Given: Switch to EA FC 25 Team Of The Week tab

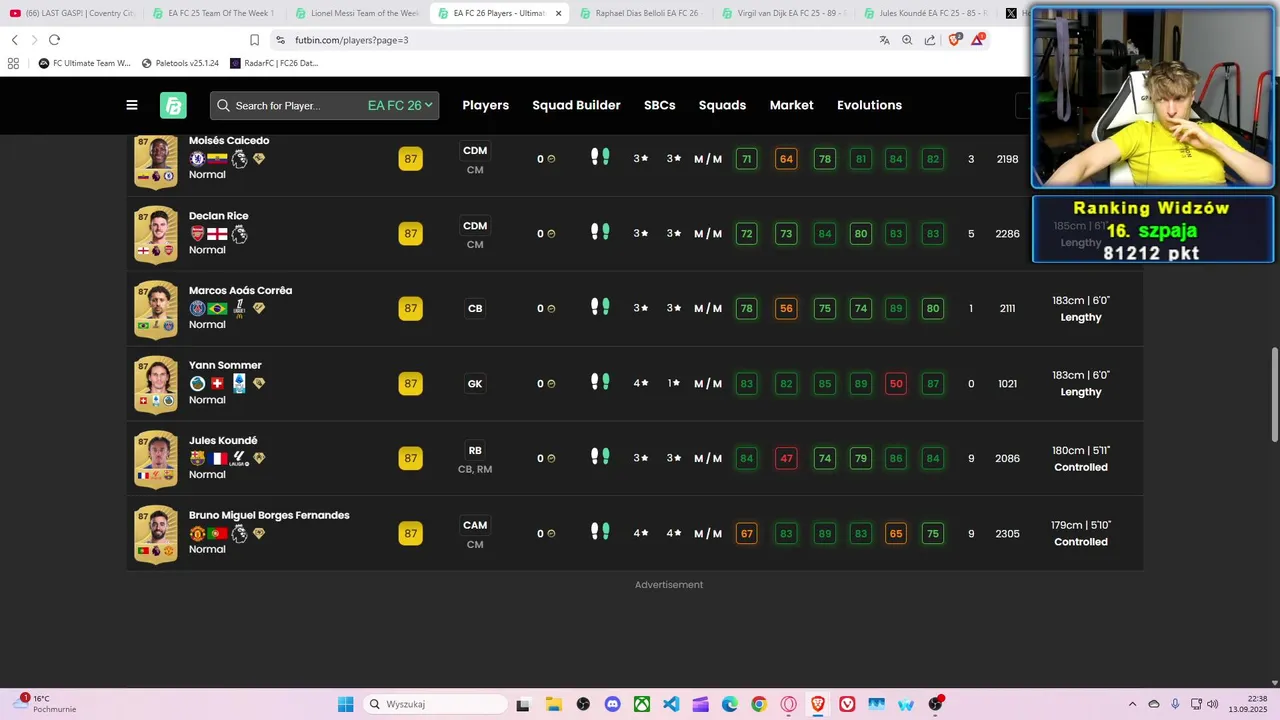Looking at the screenshot, I should 214,13.
